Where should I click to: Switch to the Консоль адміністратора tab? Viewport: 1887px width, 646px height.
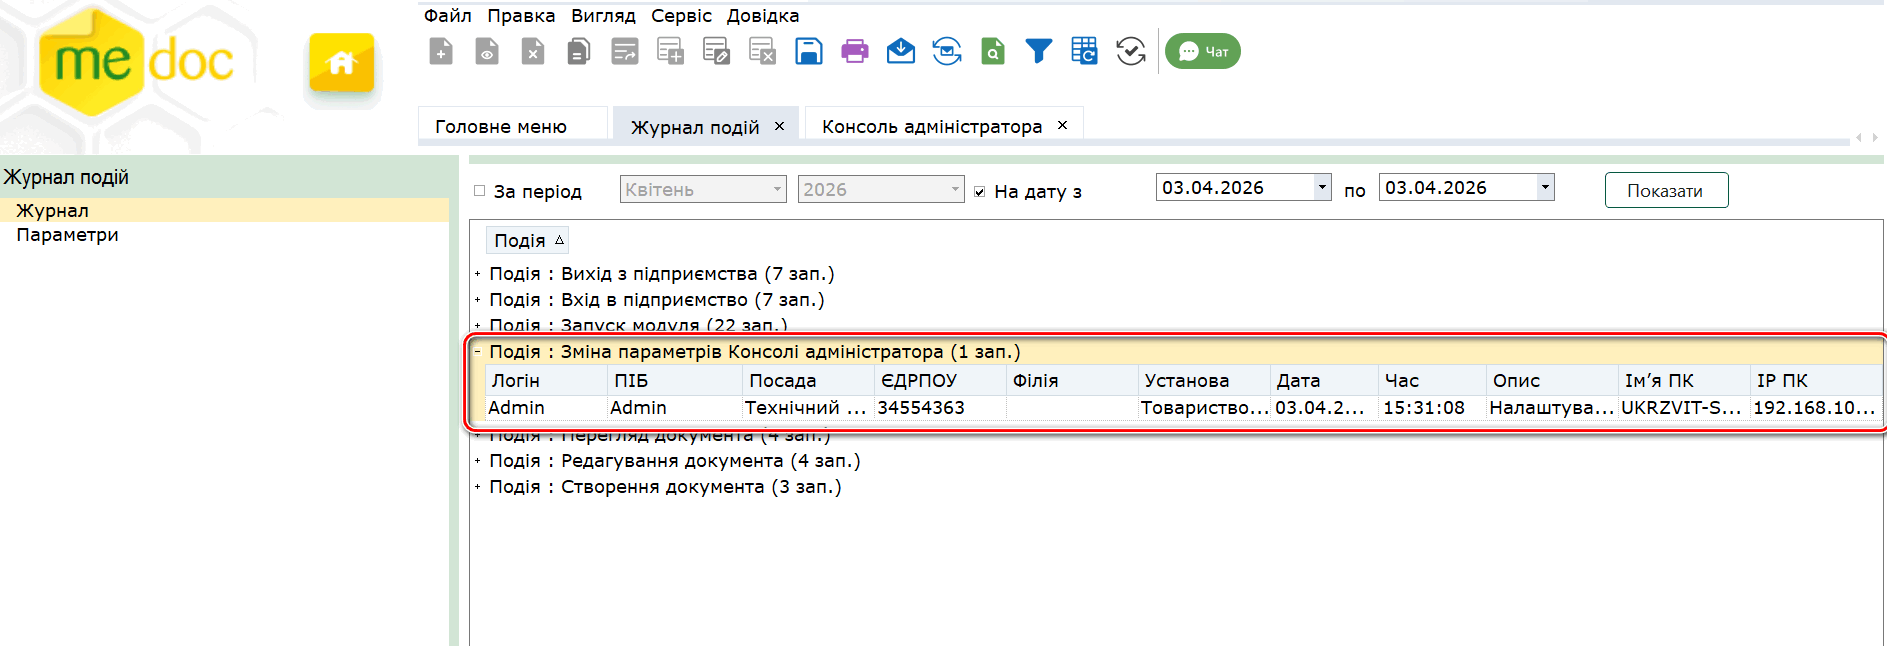931,127
